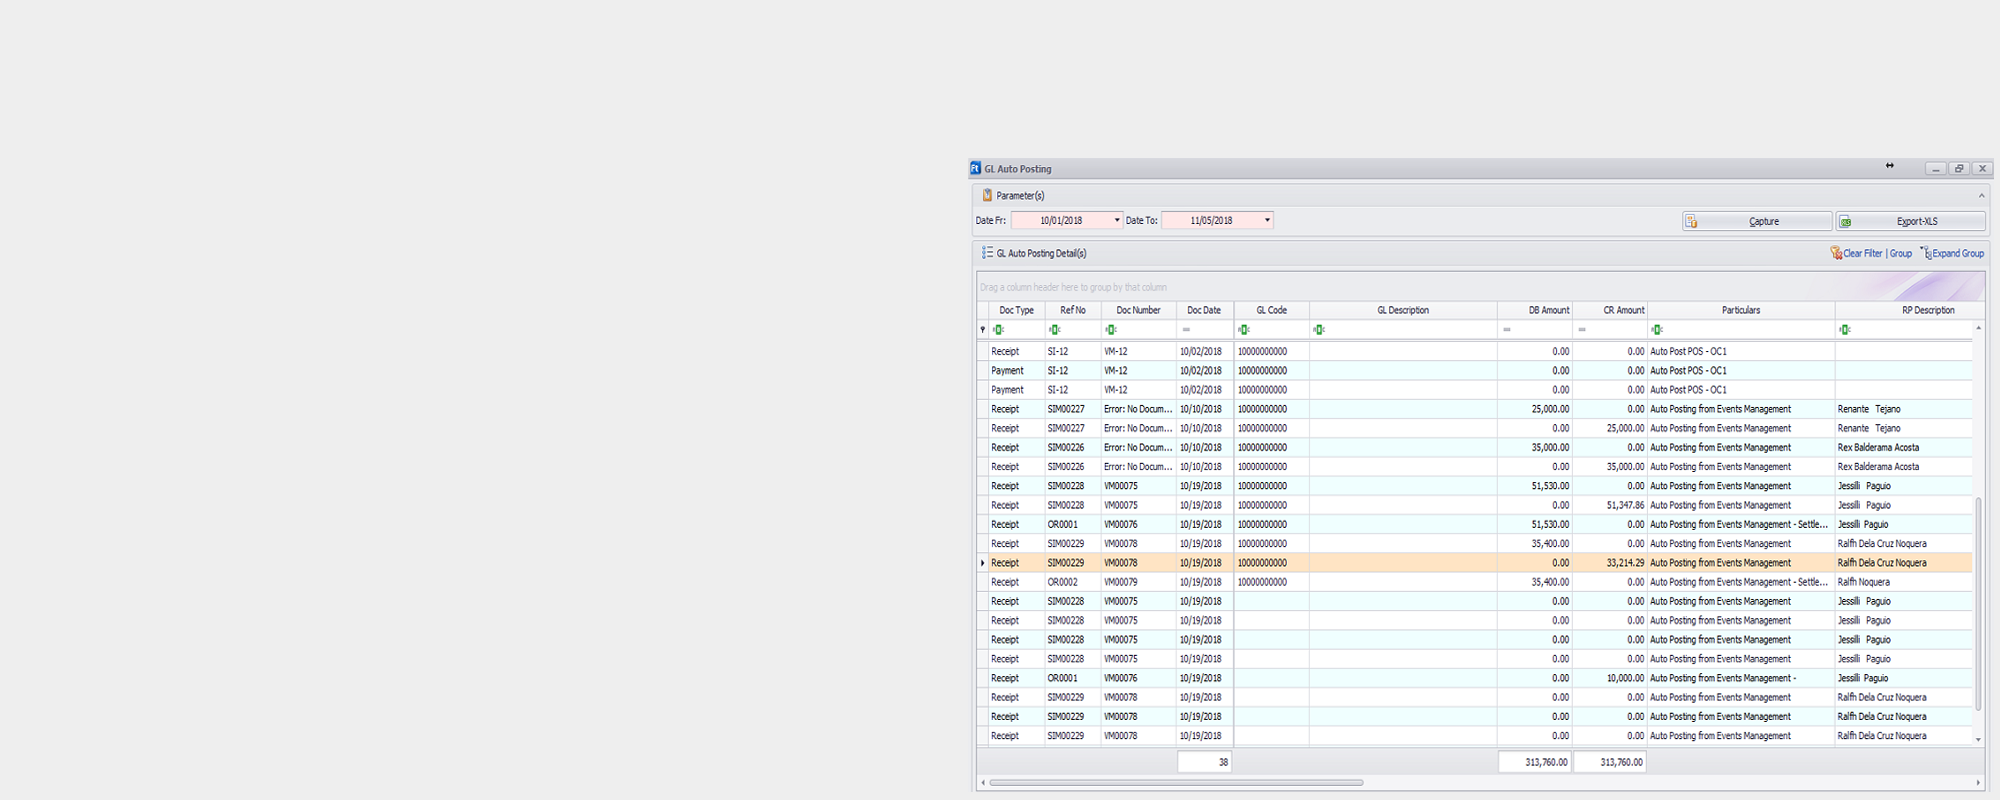
Task: Open the CR Amount equals filter icon
Action: pos(1581,329)
